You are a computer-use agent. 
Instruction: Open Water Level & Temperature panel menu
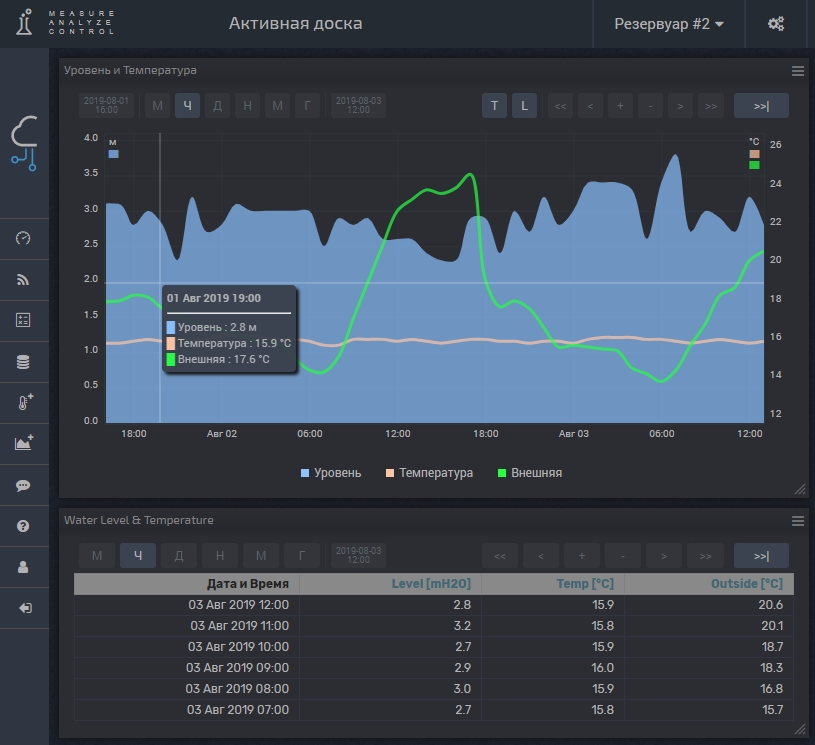[x=797, y=521]
